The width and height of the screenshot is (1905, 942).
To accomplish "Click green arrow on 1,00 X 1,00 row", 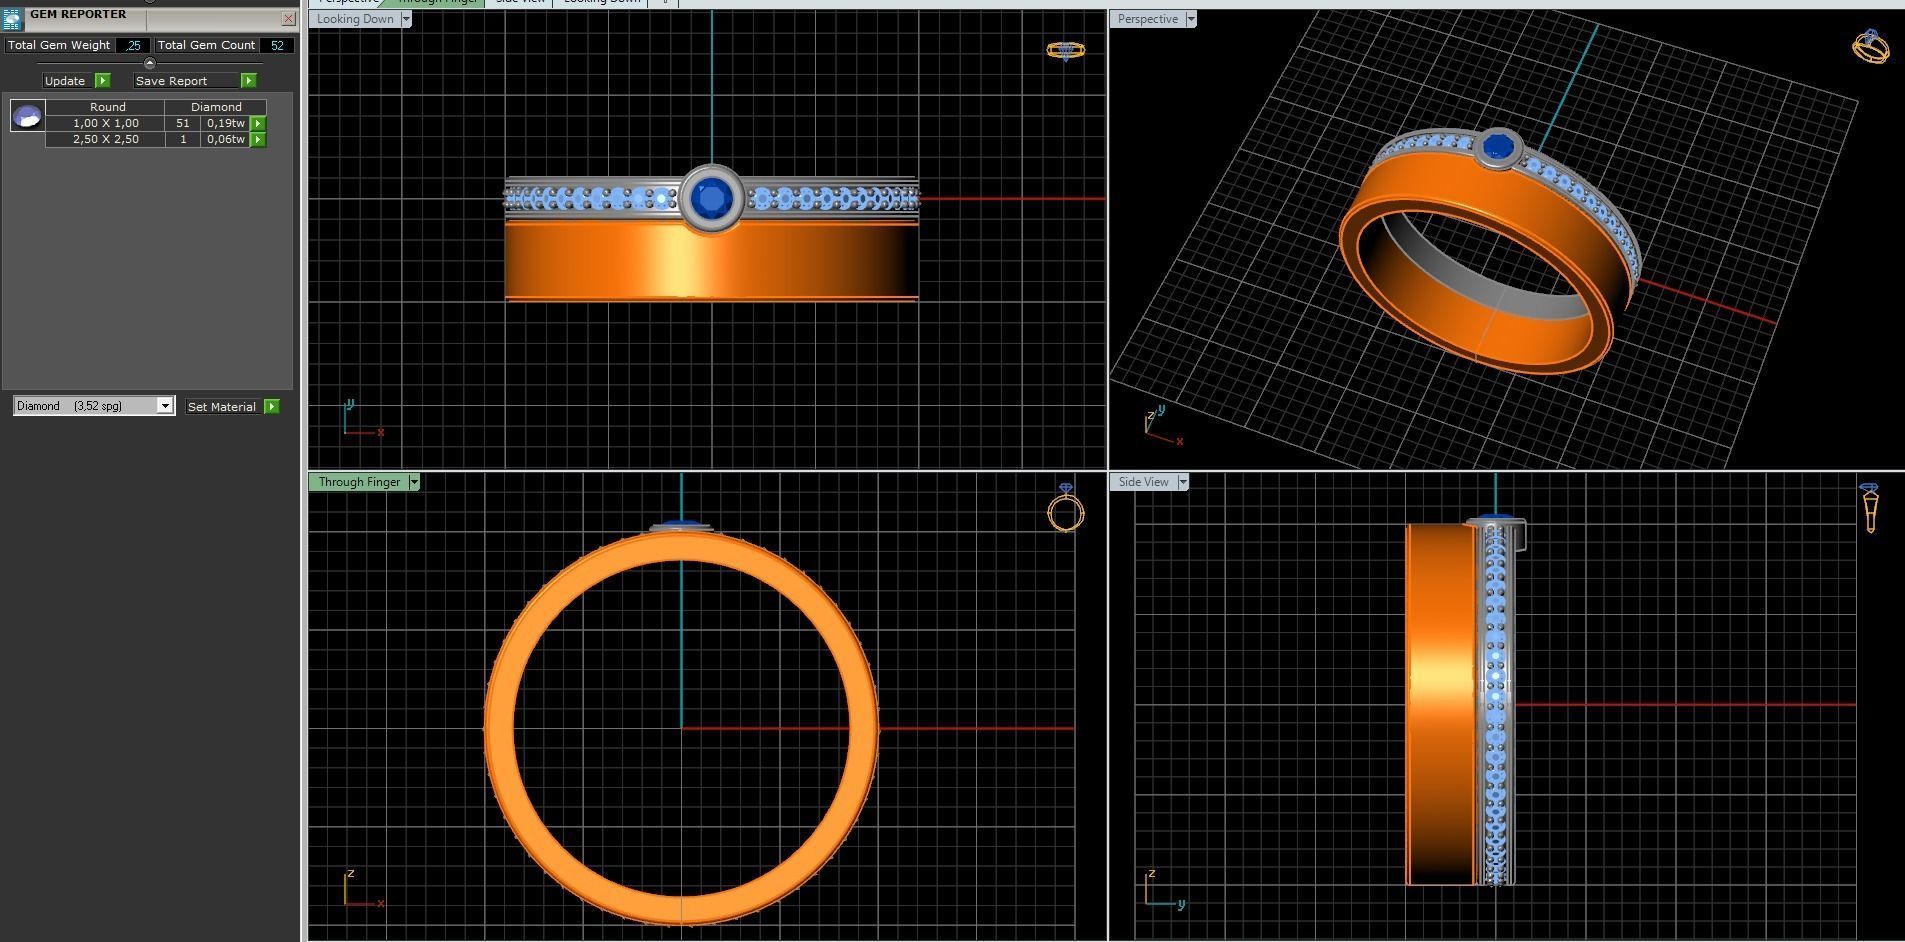I will pyautogui.click(x=258, y=123).
